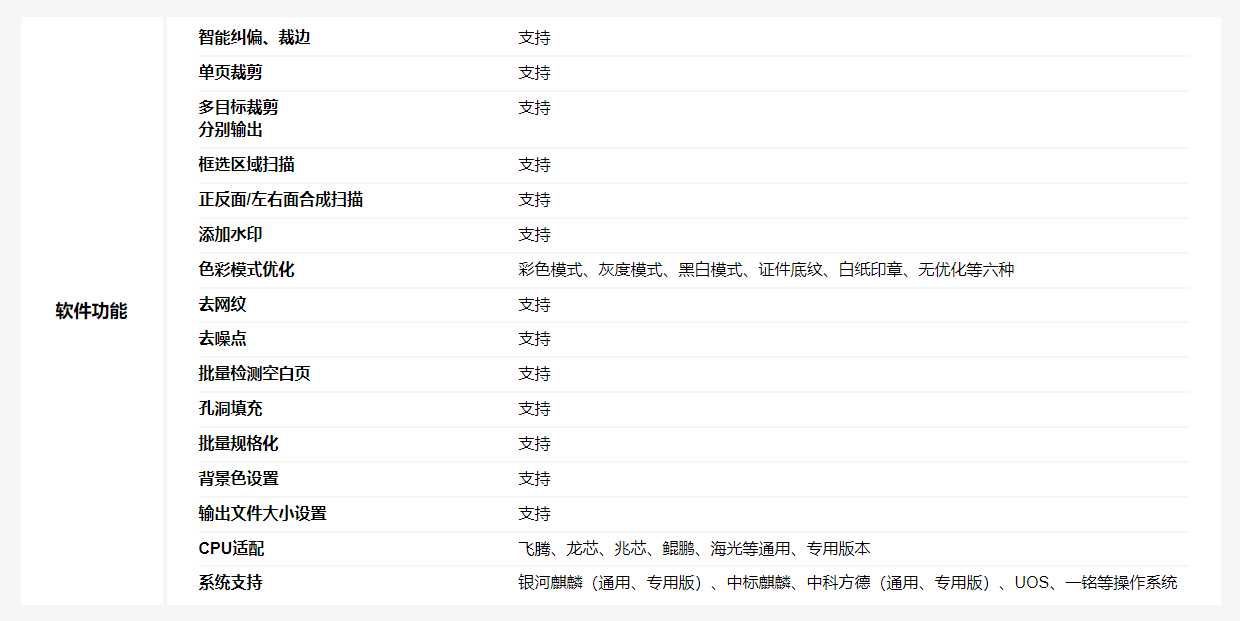Select the 去噪点 row label
This screenshot has width=1240, height=621.
[222, 339]
